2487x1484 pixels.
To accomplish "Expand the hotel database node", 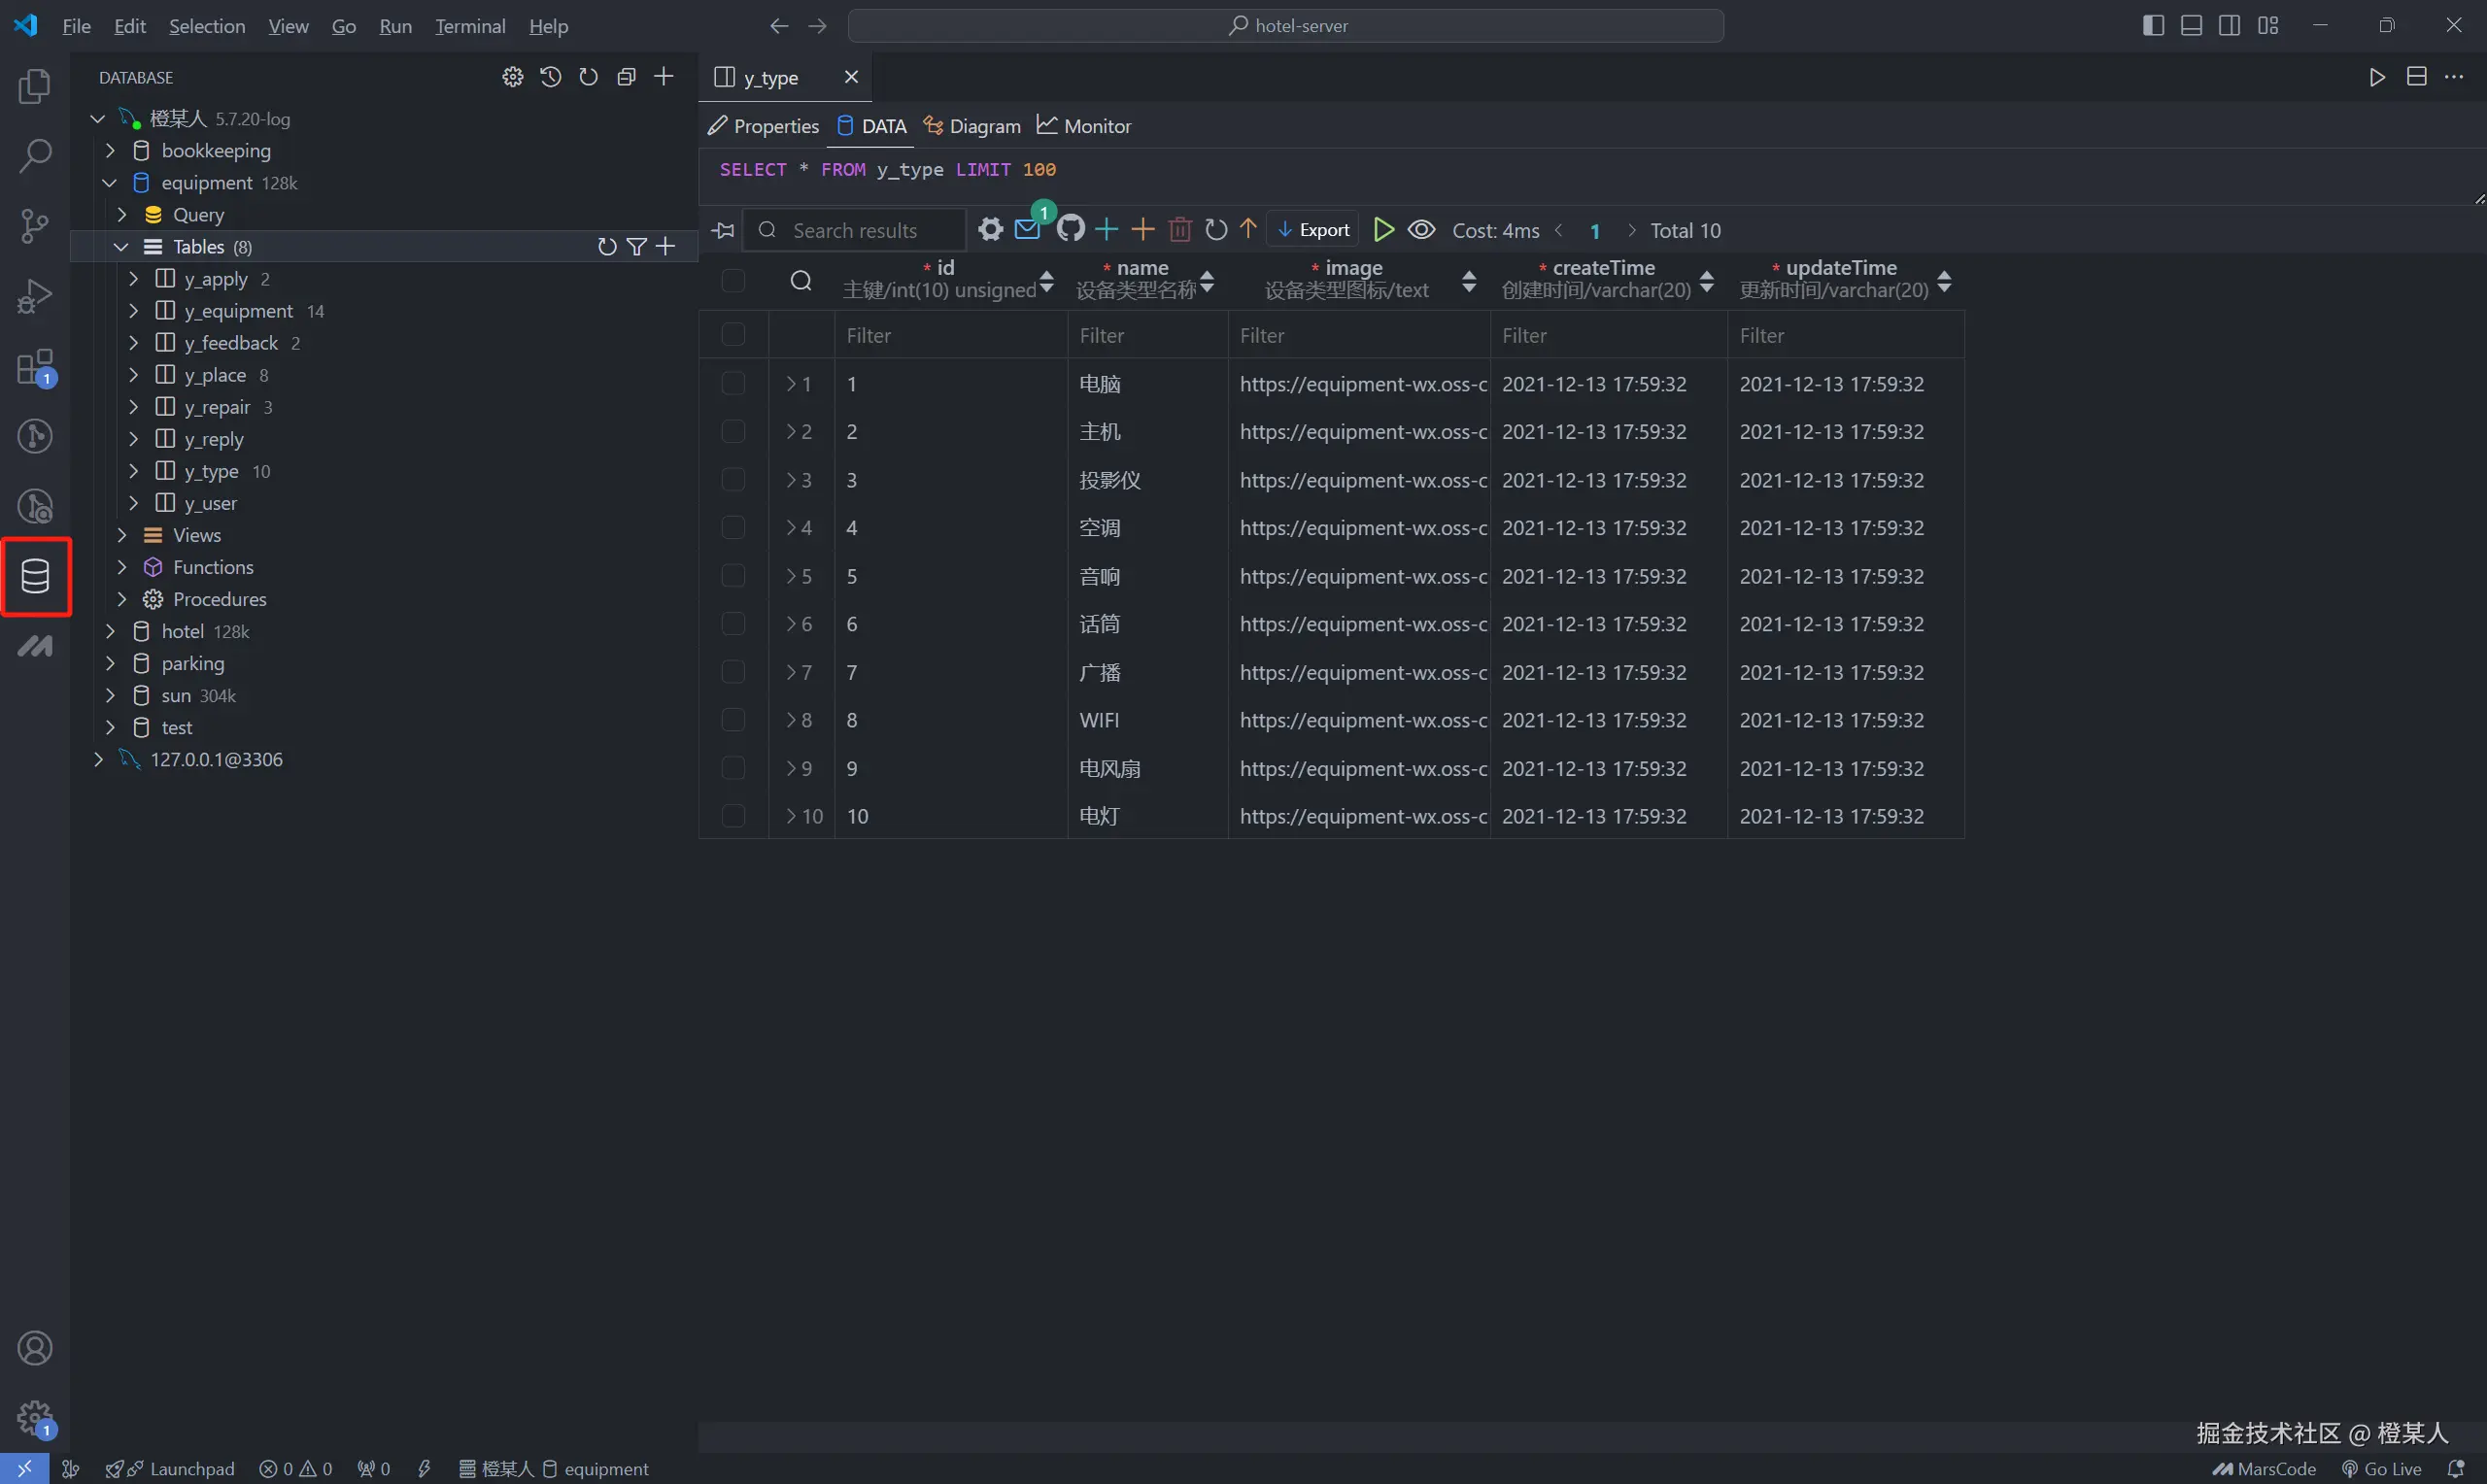I will pos(111,631).
